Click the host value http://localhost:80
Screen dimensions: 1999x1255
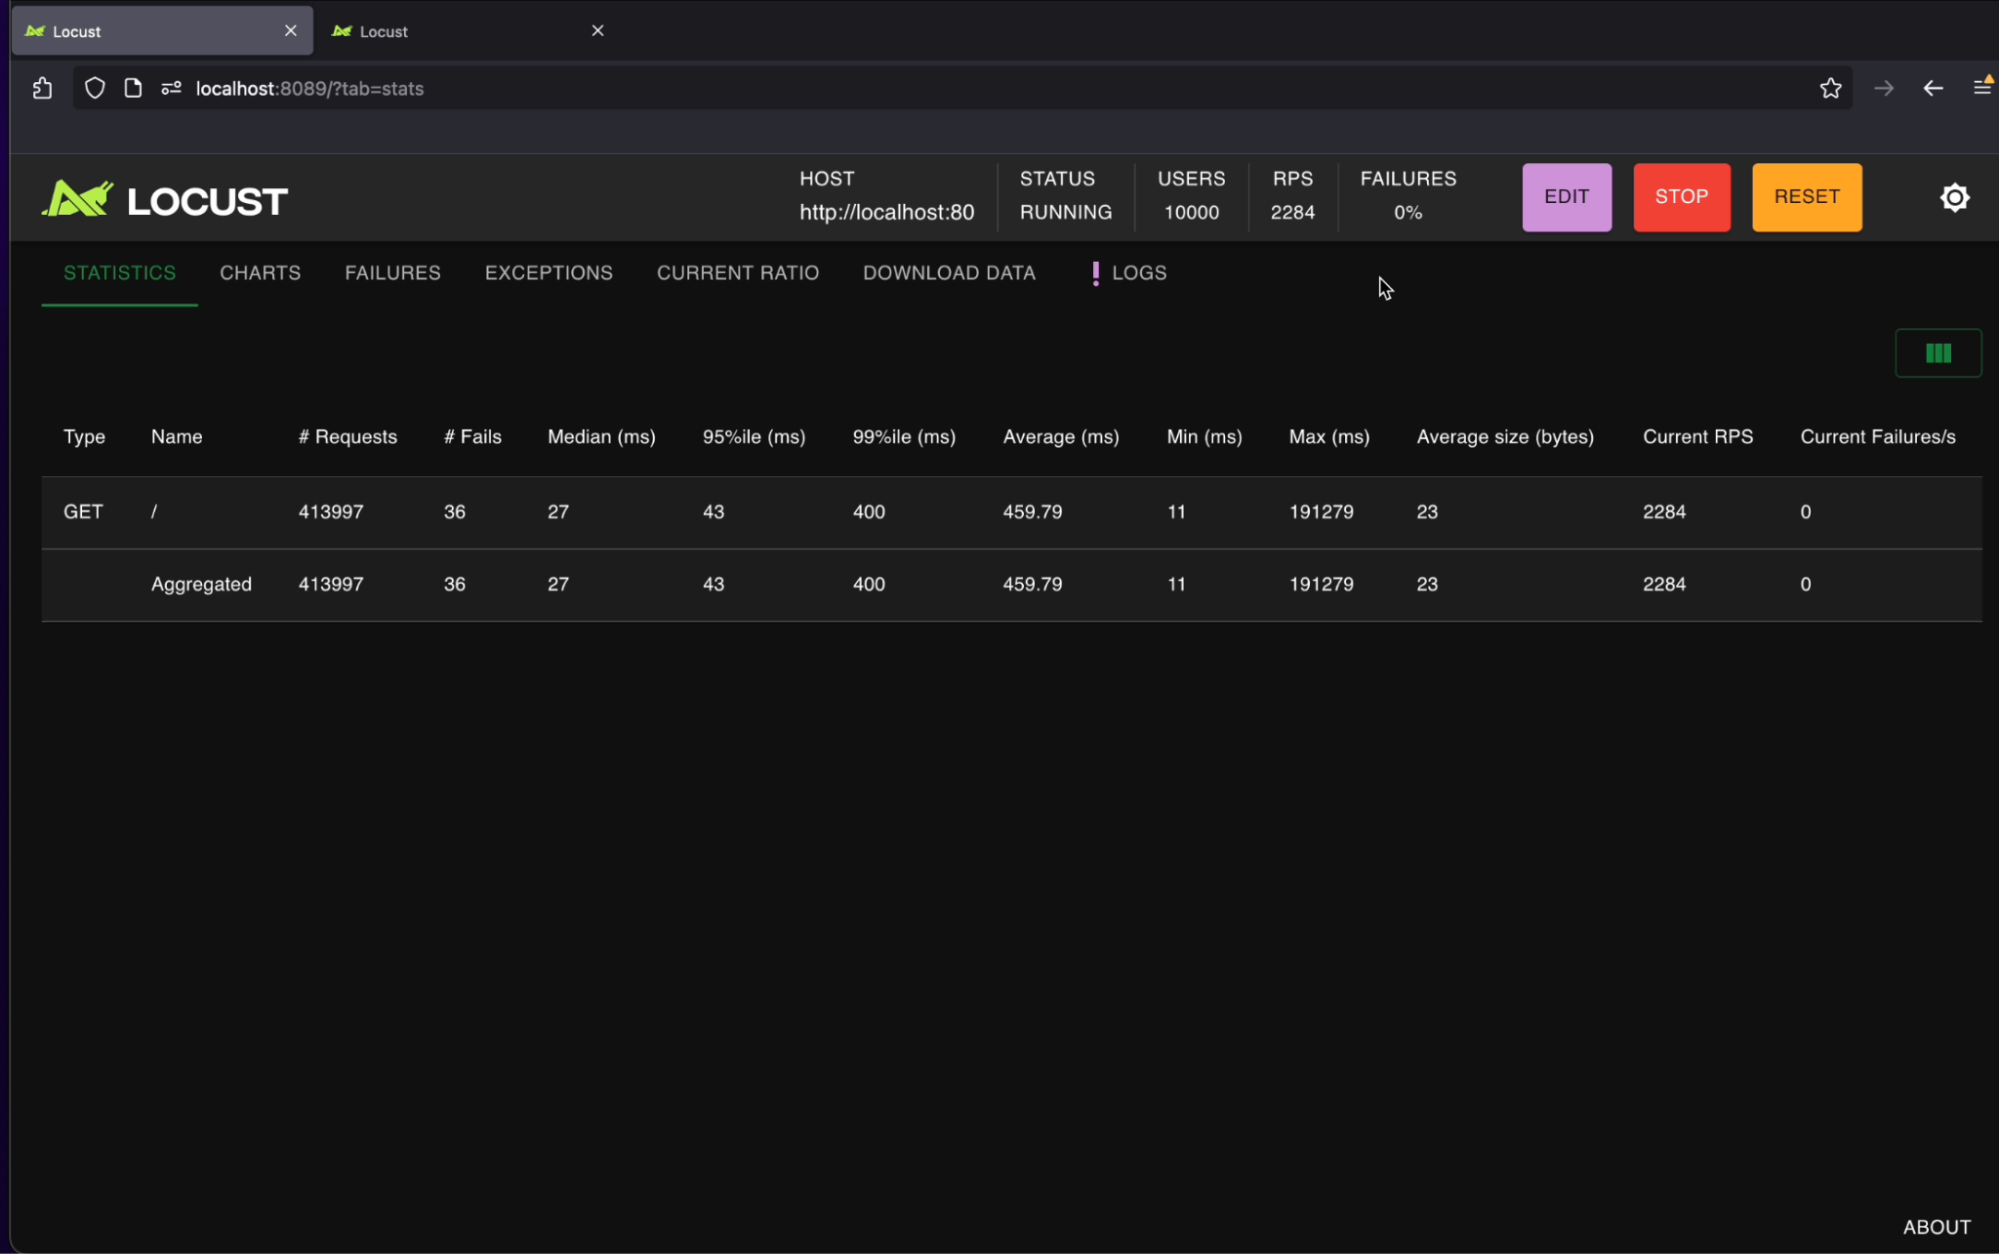886,212
